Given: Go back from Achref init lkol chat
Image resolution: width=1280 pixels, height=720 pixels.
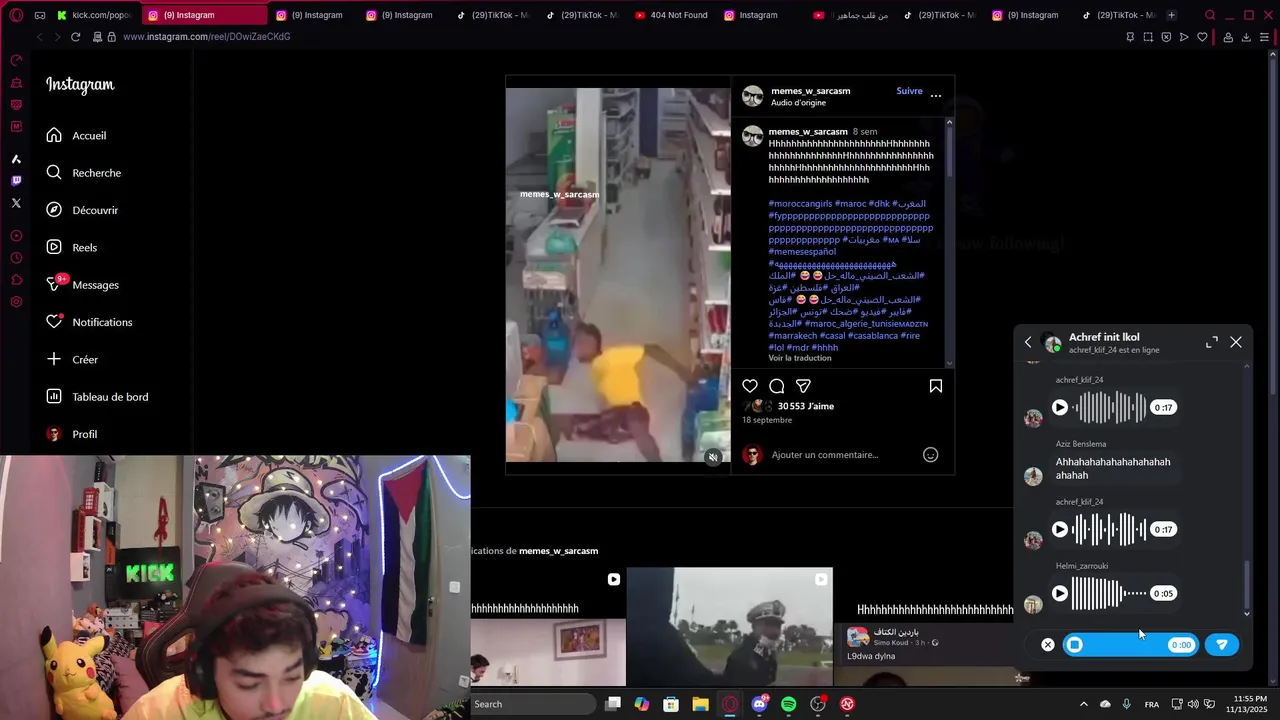Looking at the screenshot, I should tap(1028, 342).
